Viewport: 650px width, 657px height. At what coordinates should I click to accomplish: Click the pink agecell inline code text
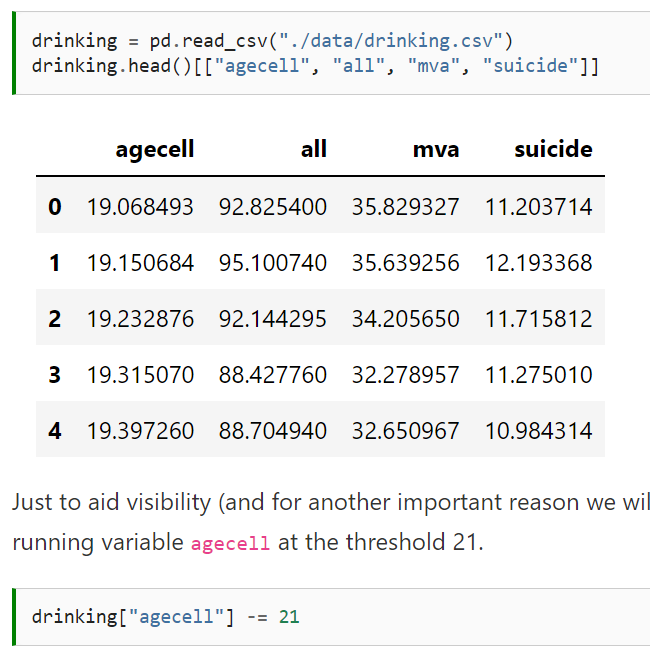(230, 543)
